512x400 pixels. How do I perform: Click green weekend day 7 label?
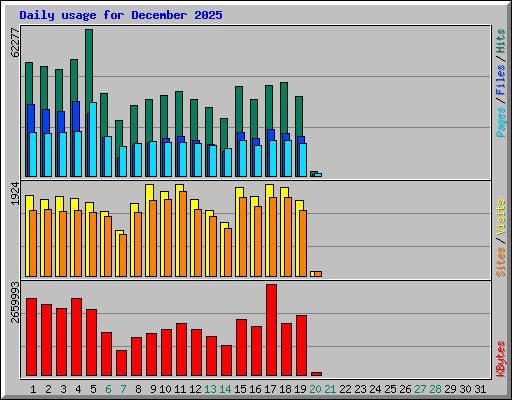[123, 389]
